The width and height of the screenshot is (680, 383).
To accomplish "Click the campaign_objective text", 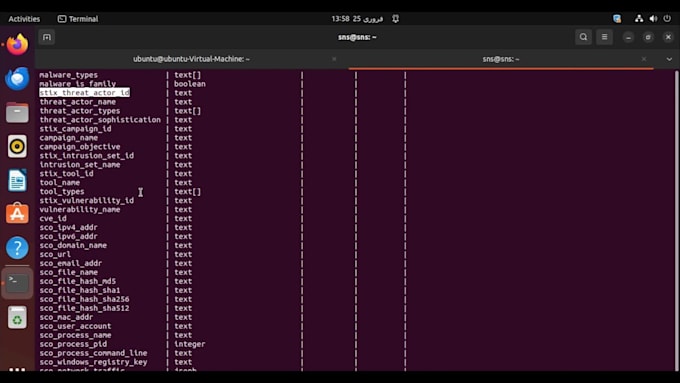I will (x=80, y=147).
